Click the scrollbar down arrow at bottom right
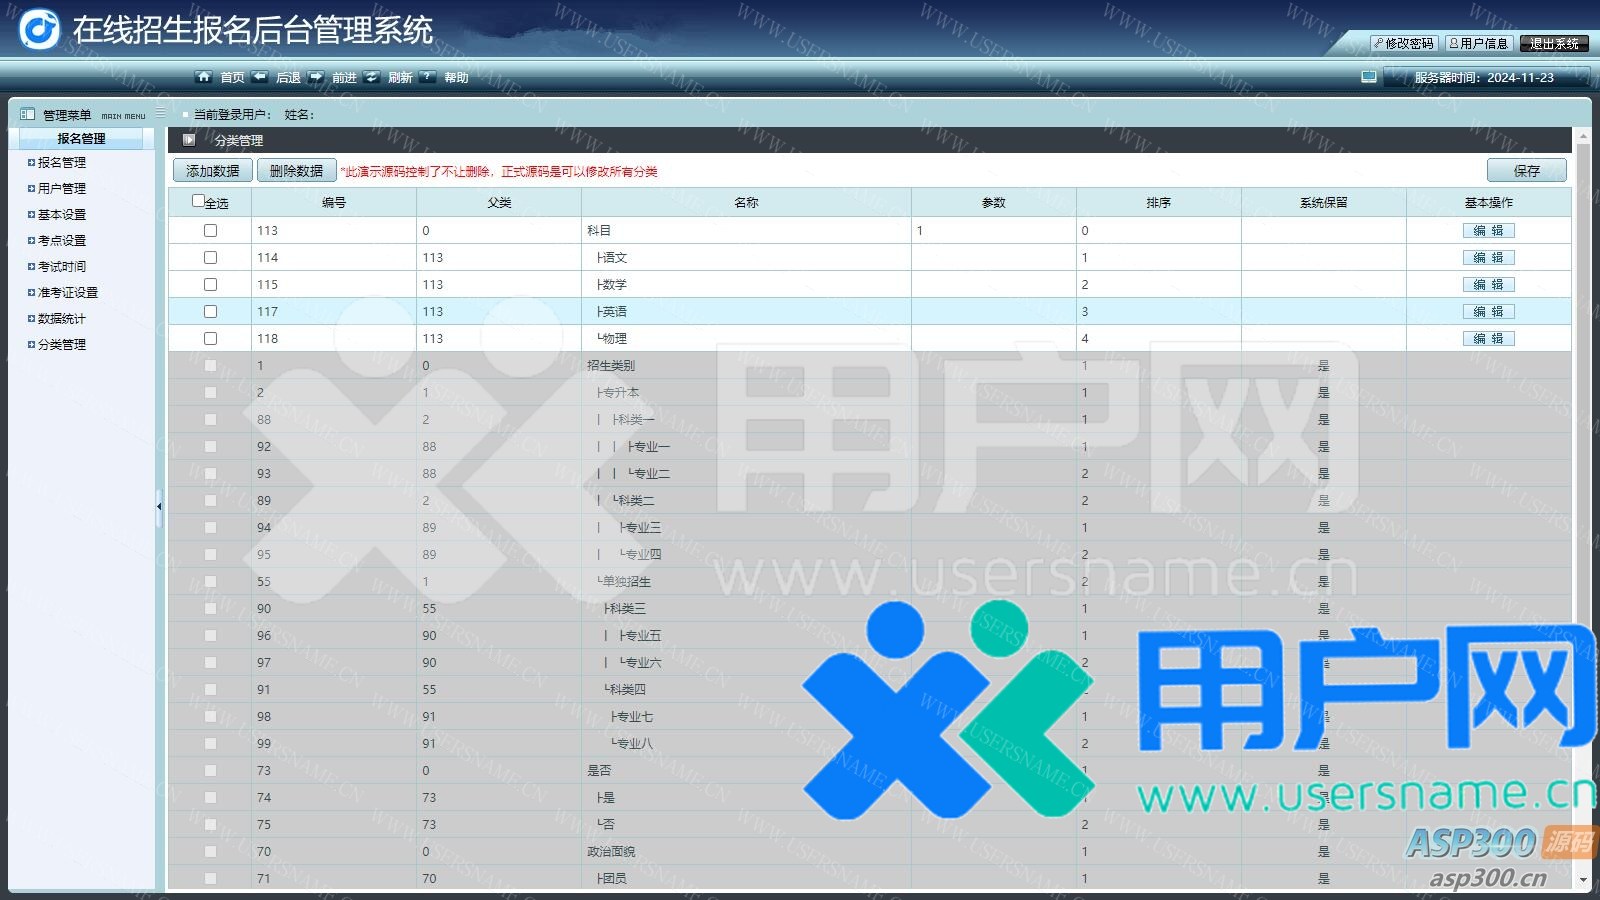Viewport: 1600px width, 900px height. pos(1582,880)
